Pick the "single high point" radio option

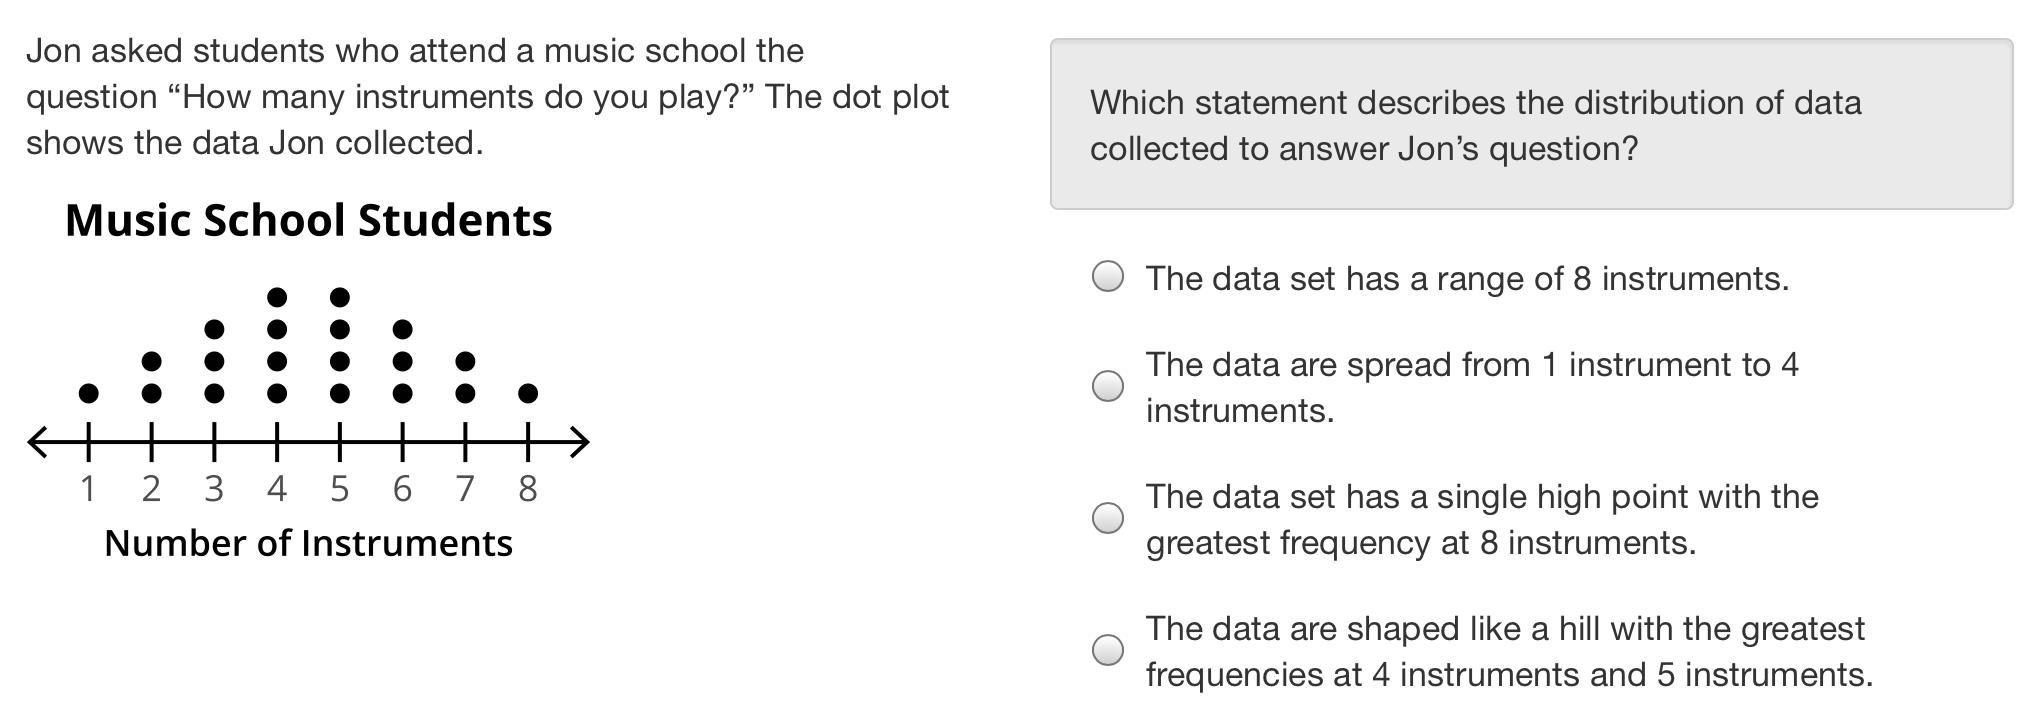pyautogui.click(x=1107, y=518)
